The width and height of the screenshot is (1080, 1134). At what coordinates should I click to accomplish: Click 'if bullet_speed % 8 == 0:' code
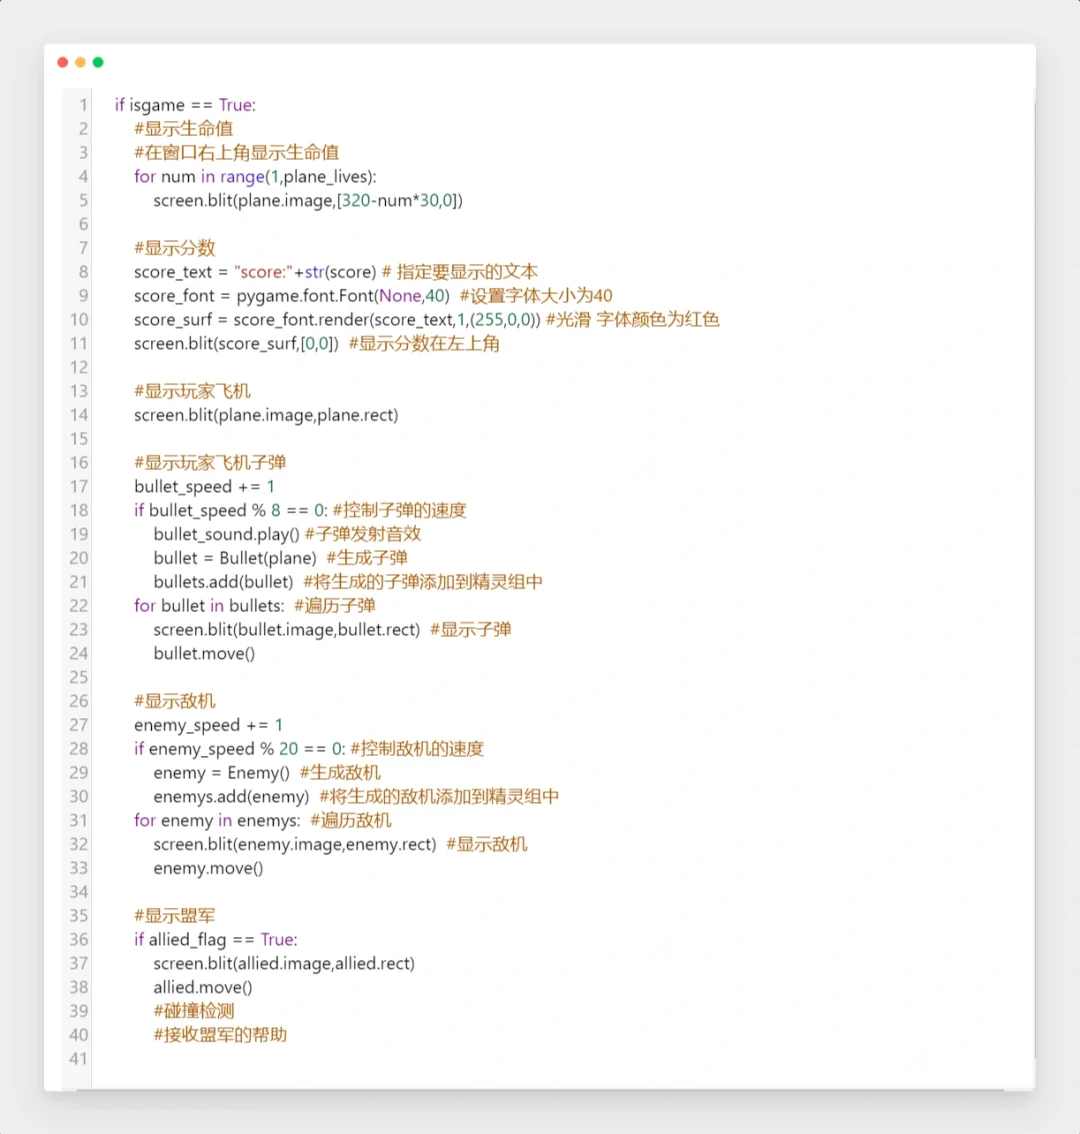click(x=231, y=511)
